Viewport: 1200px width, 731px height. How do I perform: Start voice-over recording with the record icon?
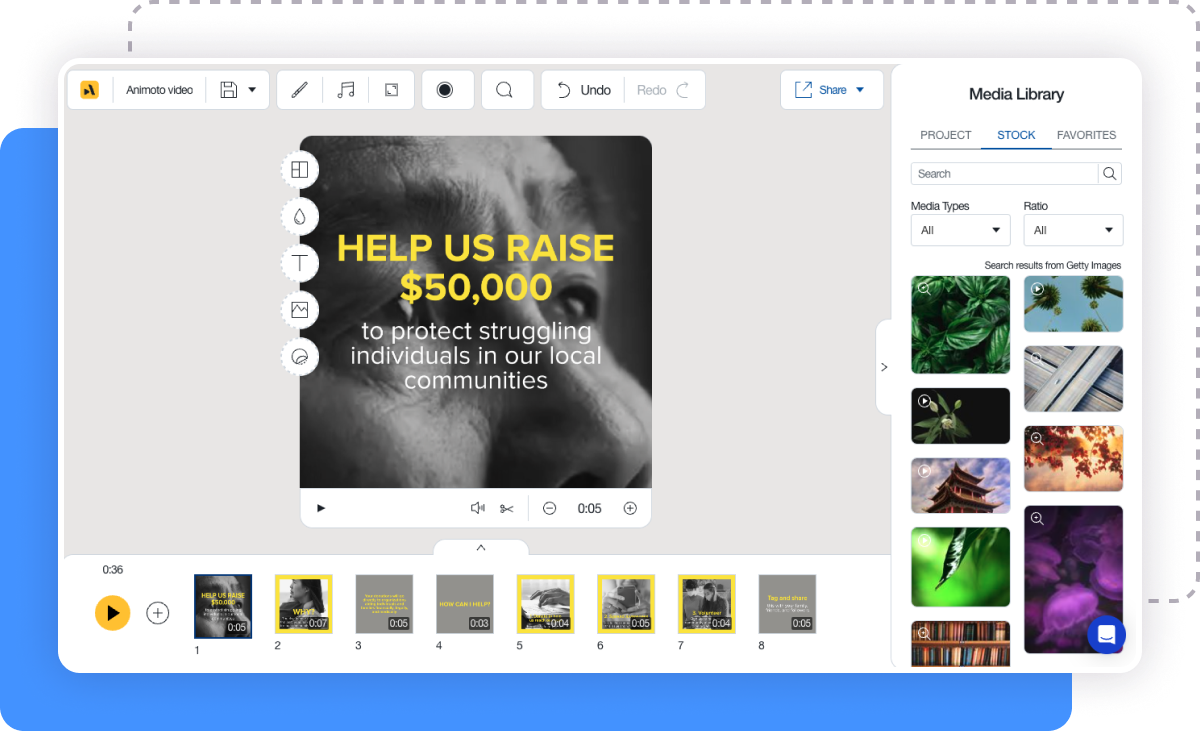[447, 89]
